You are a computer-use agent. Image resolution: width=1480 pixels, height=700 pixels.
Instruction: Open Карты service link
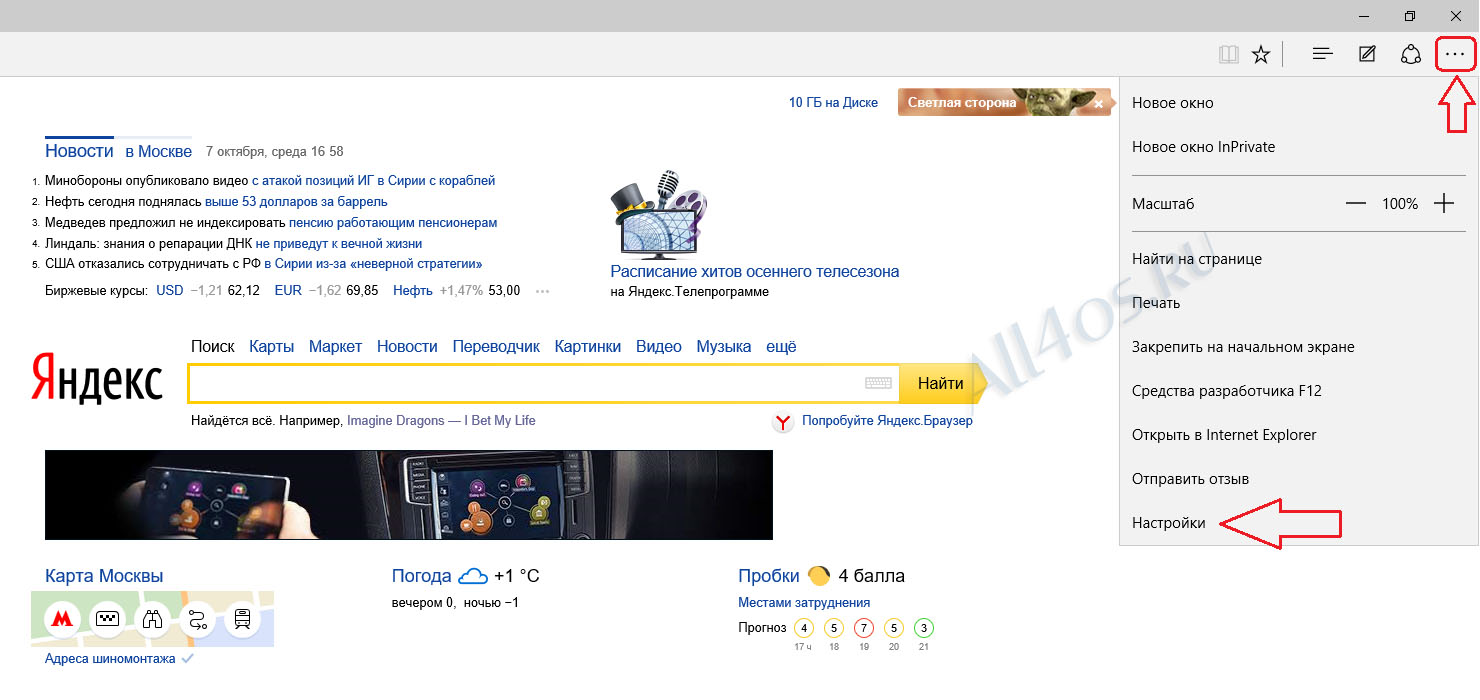point(272,347)
